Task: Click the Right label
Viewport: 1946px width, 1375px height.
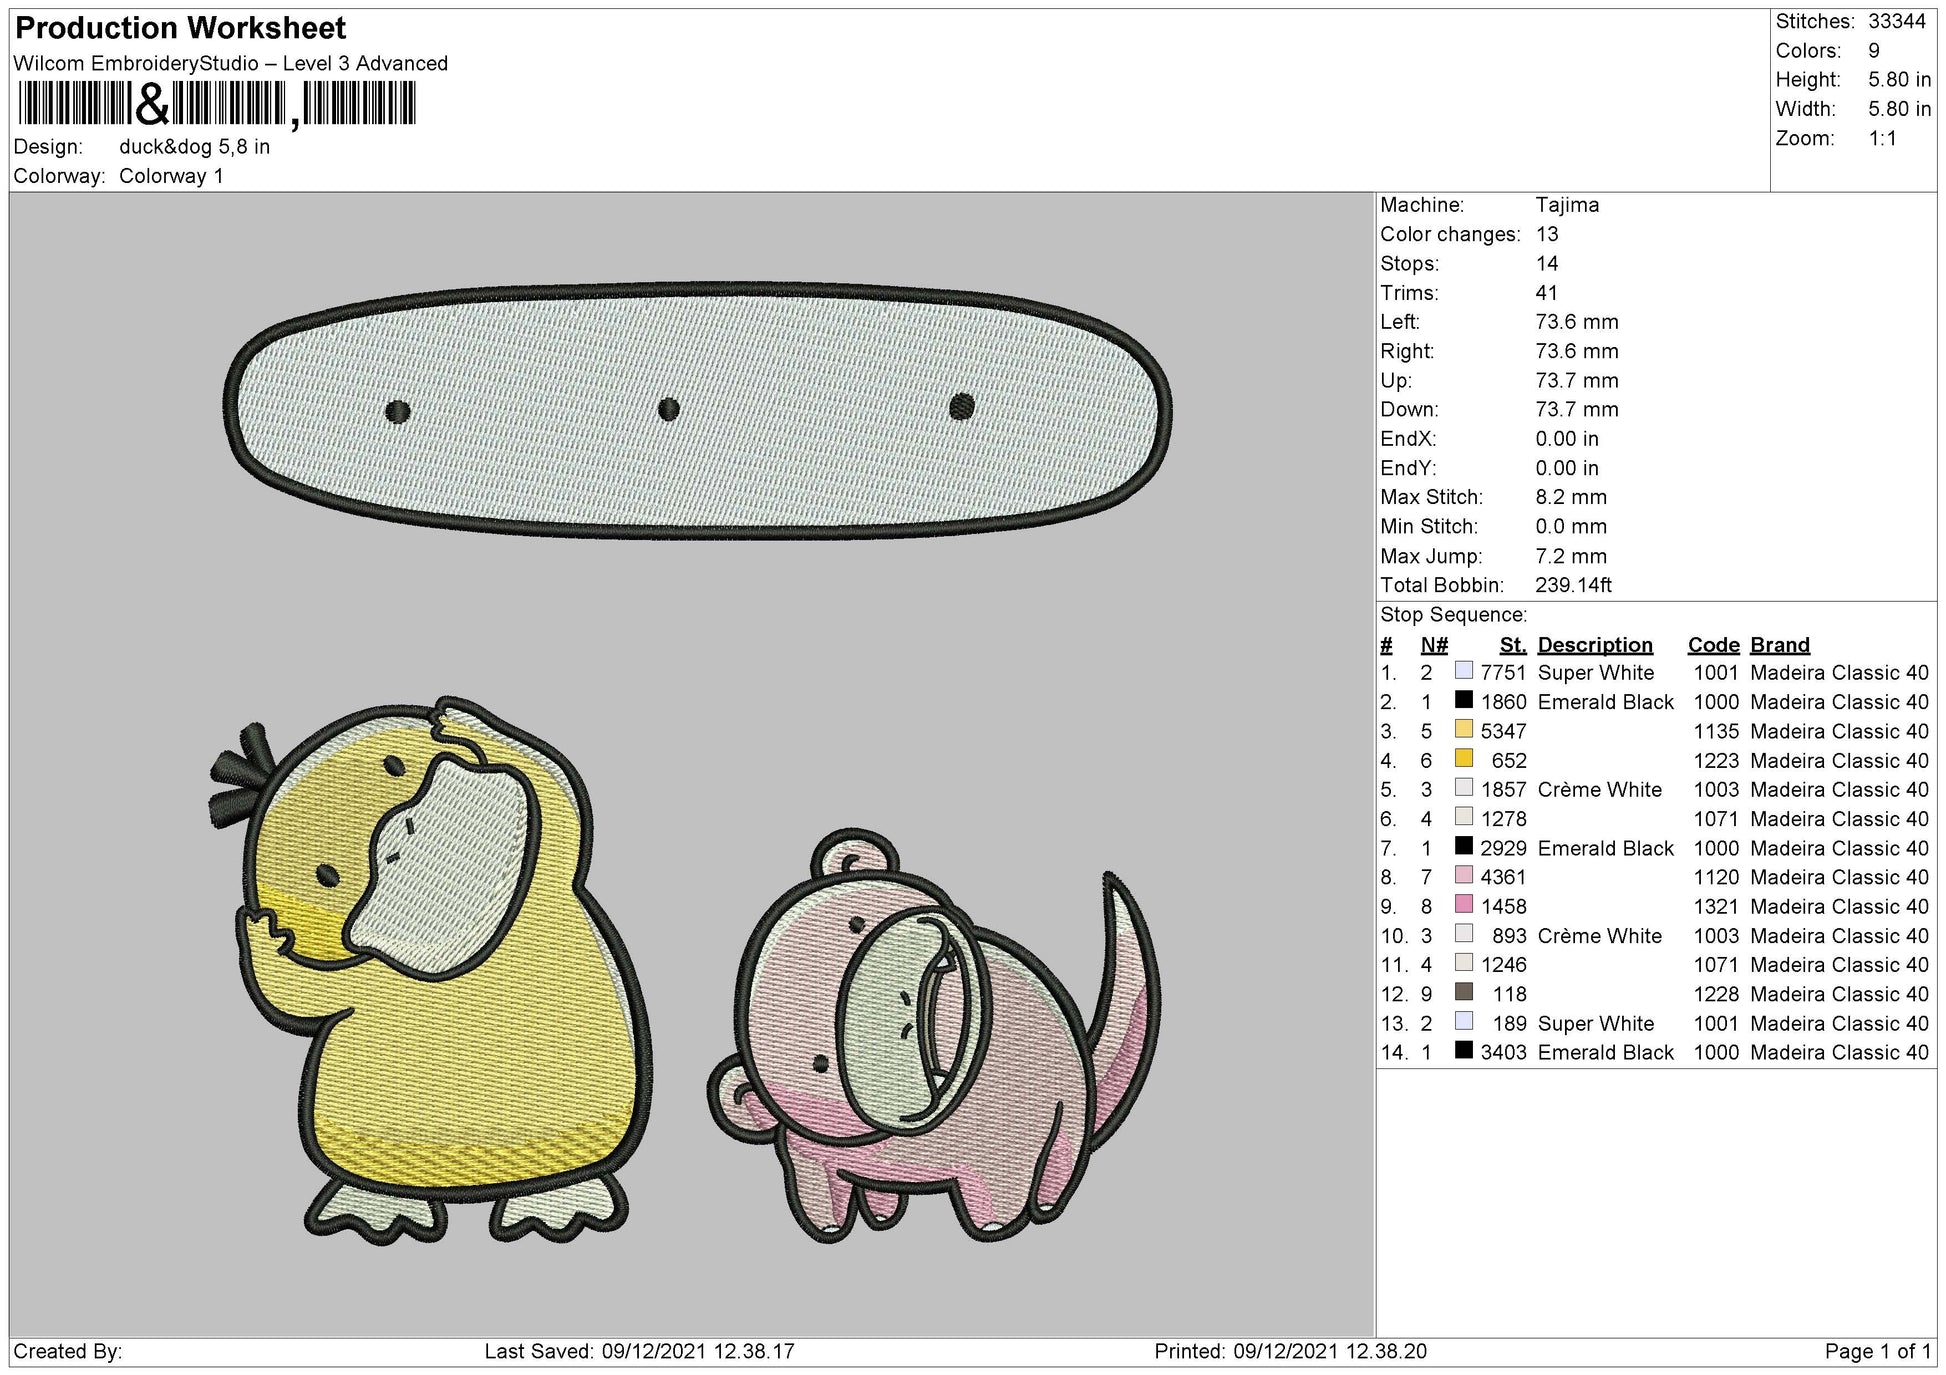Action: tap(1407, 351)
